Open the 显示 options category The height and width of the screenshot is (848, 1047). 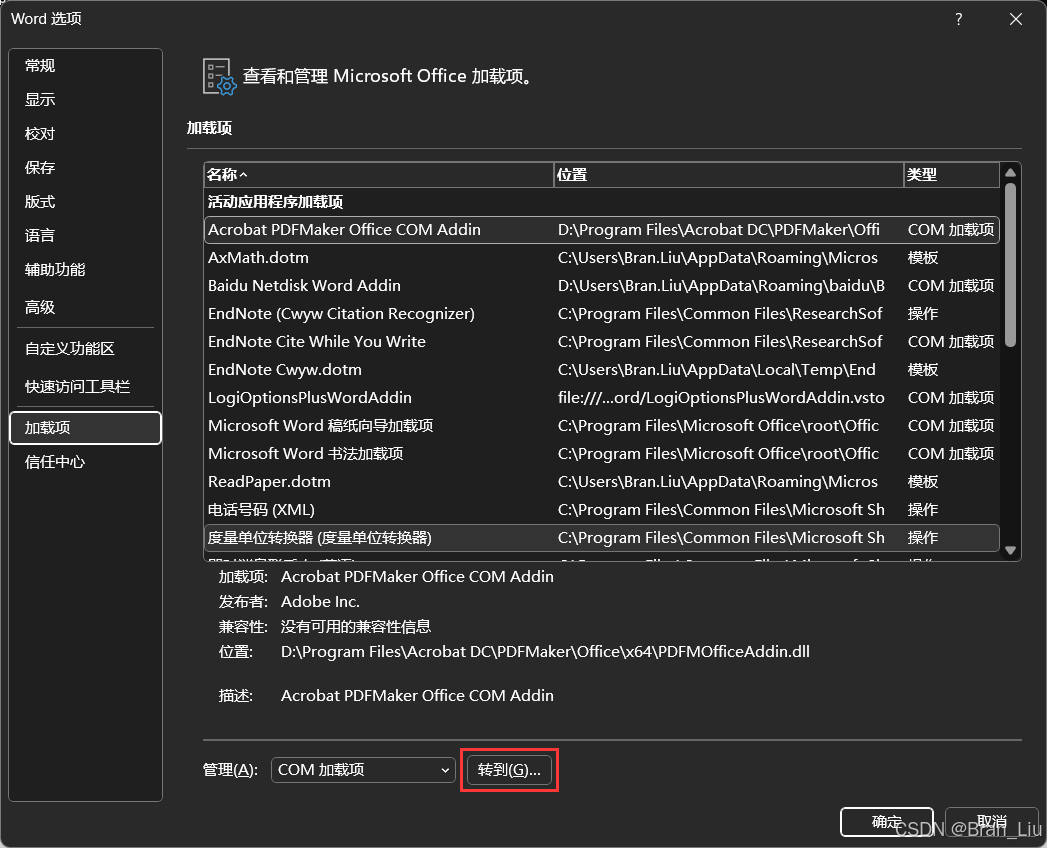(x=85, y=99)
